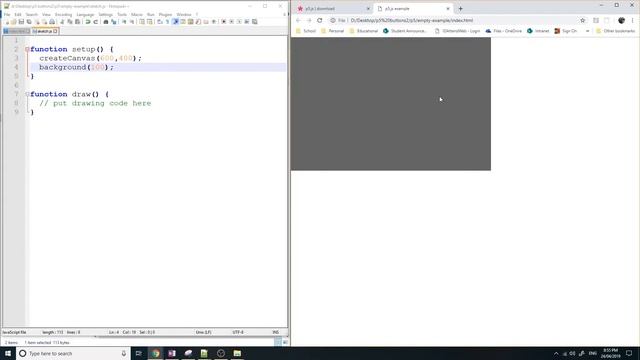Collapse the setup() function fold marker

point(27,49)
